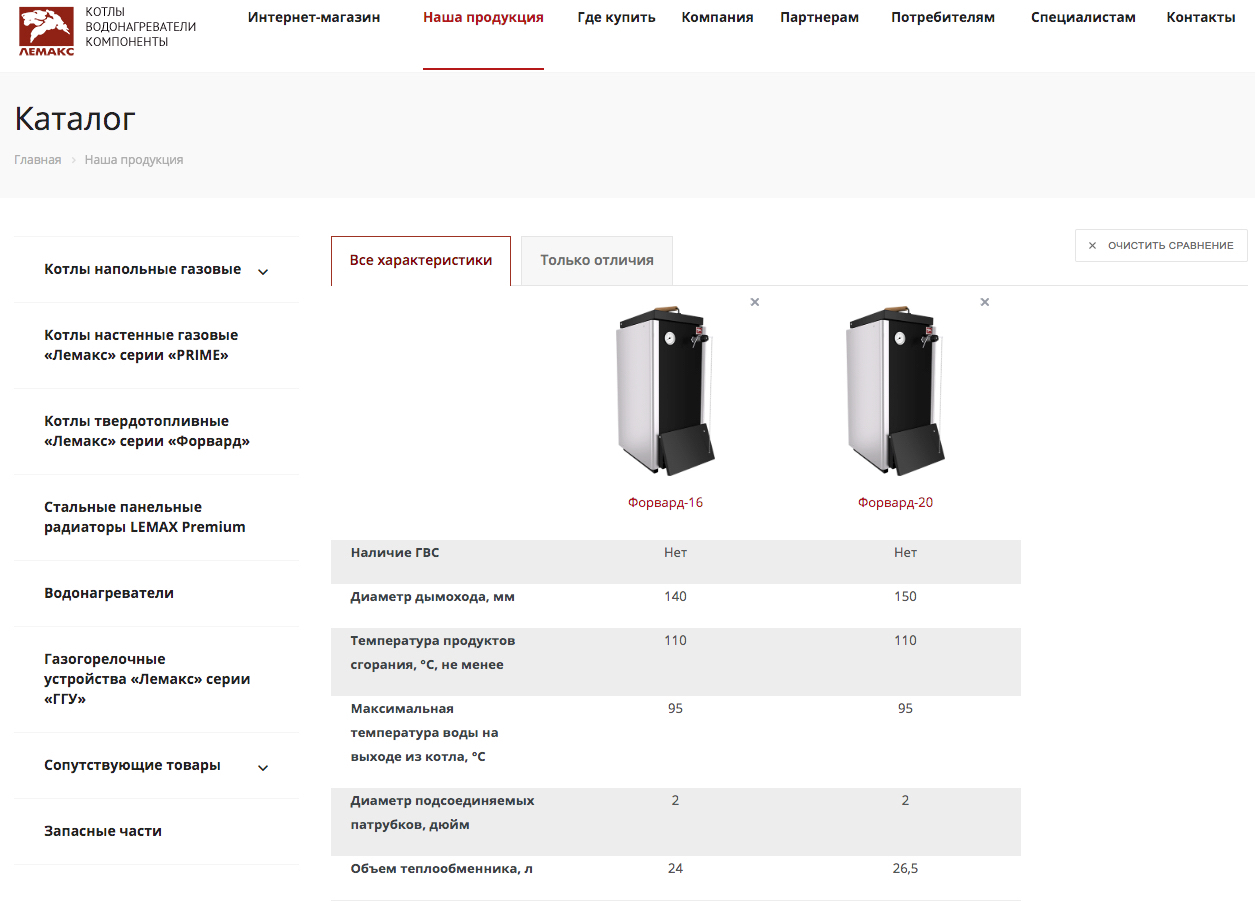This screenshot has width=1255, height=901.
Task: Follow the Главная breadcrumb link
Action: tap(38, 160)
